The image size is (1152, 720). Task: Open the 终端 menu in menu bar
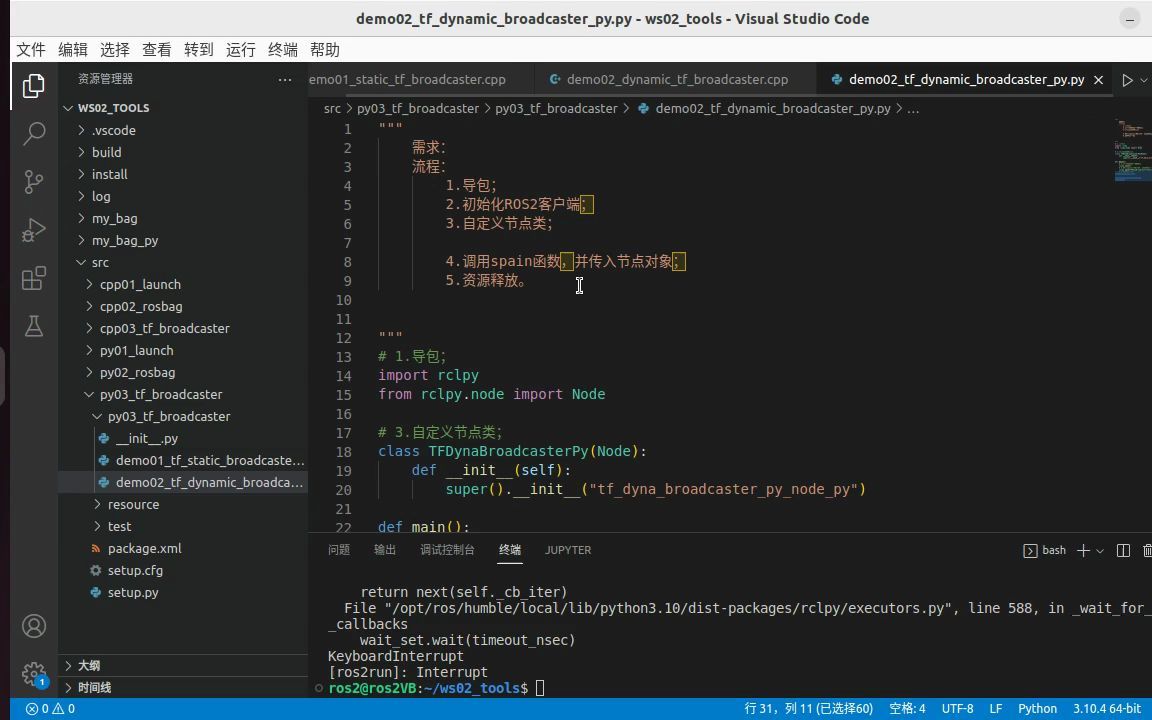coord(283,49)
